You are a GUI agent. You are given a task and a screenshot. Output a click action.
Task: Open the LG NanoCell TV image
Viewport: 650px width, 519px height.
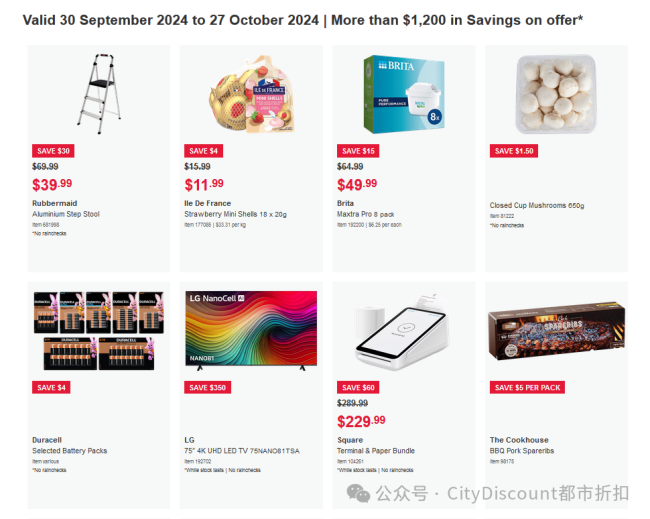(x=251, y=330)
